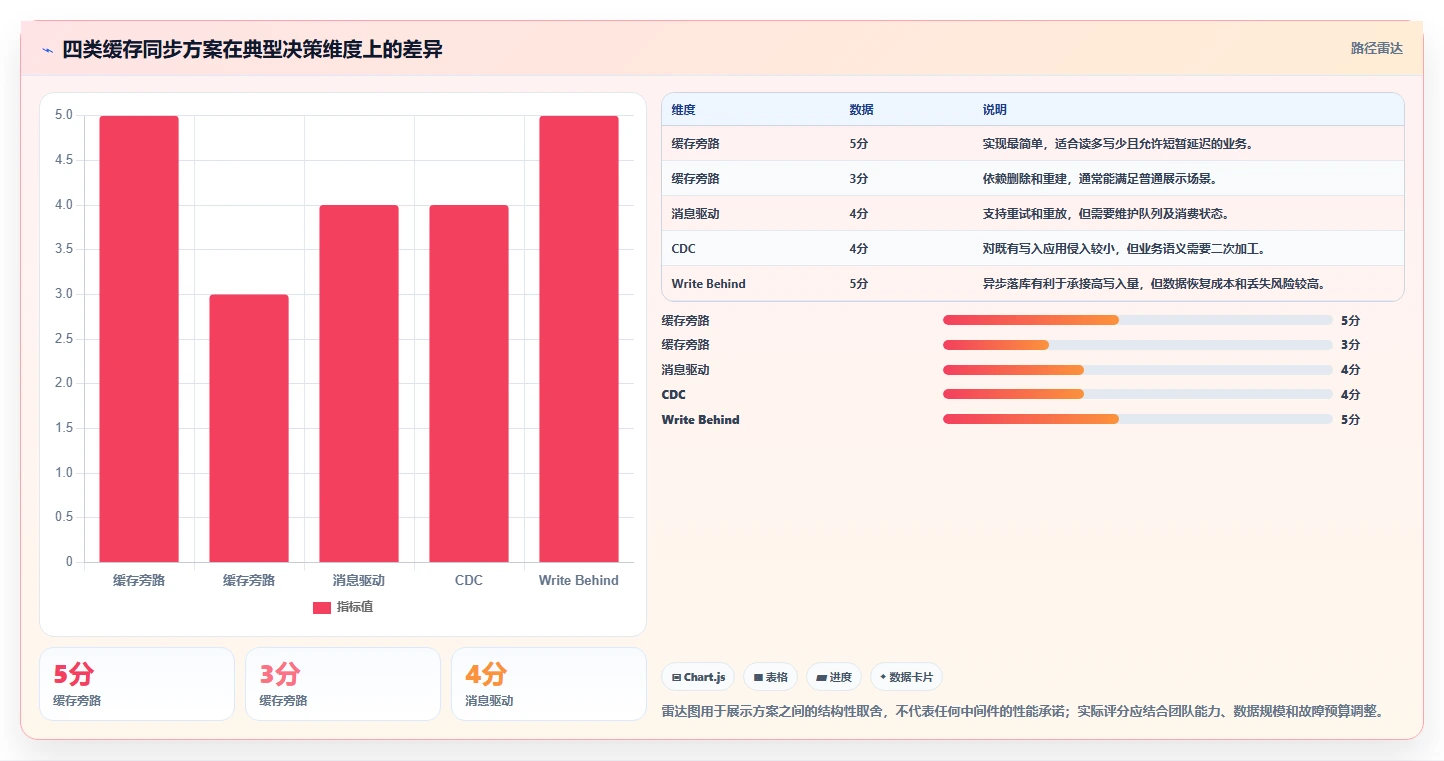This screenshot has width=1444, height=761.
Task: Click the 说明 table column header
Action: pos(995,109)
